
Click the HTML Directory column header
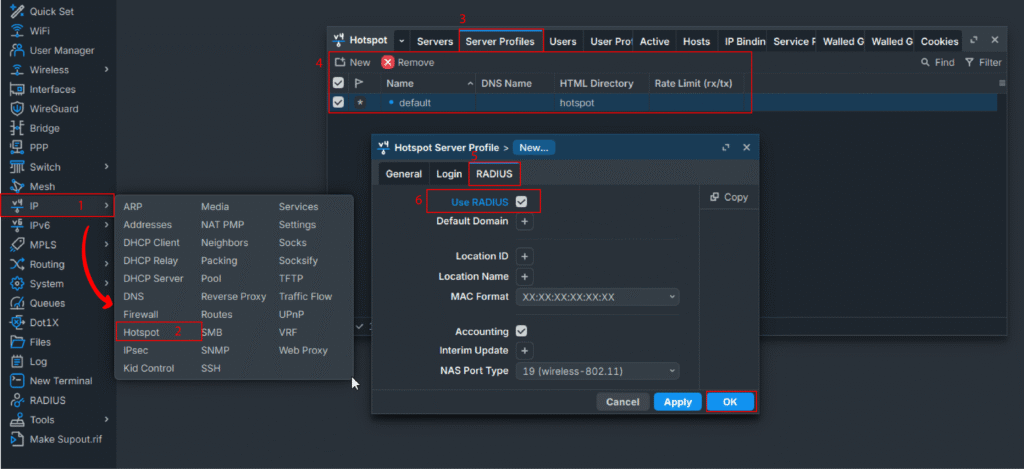tap(601, 83)
